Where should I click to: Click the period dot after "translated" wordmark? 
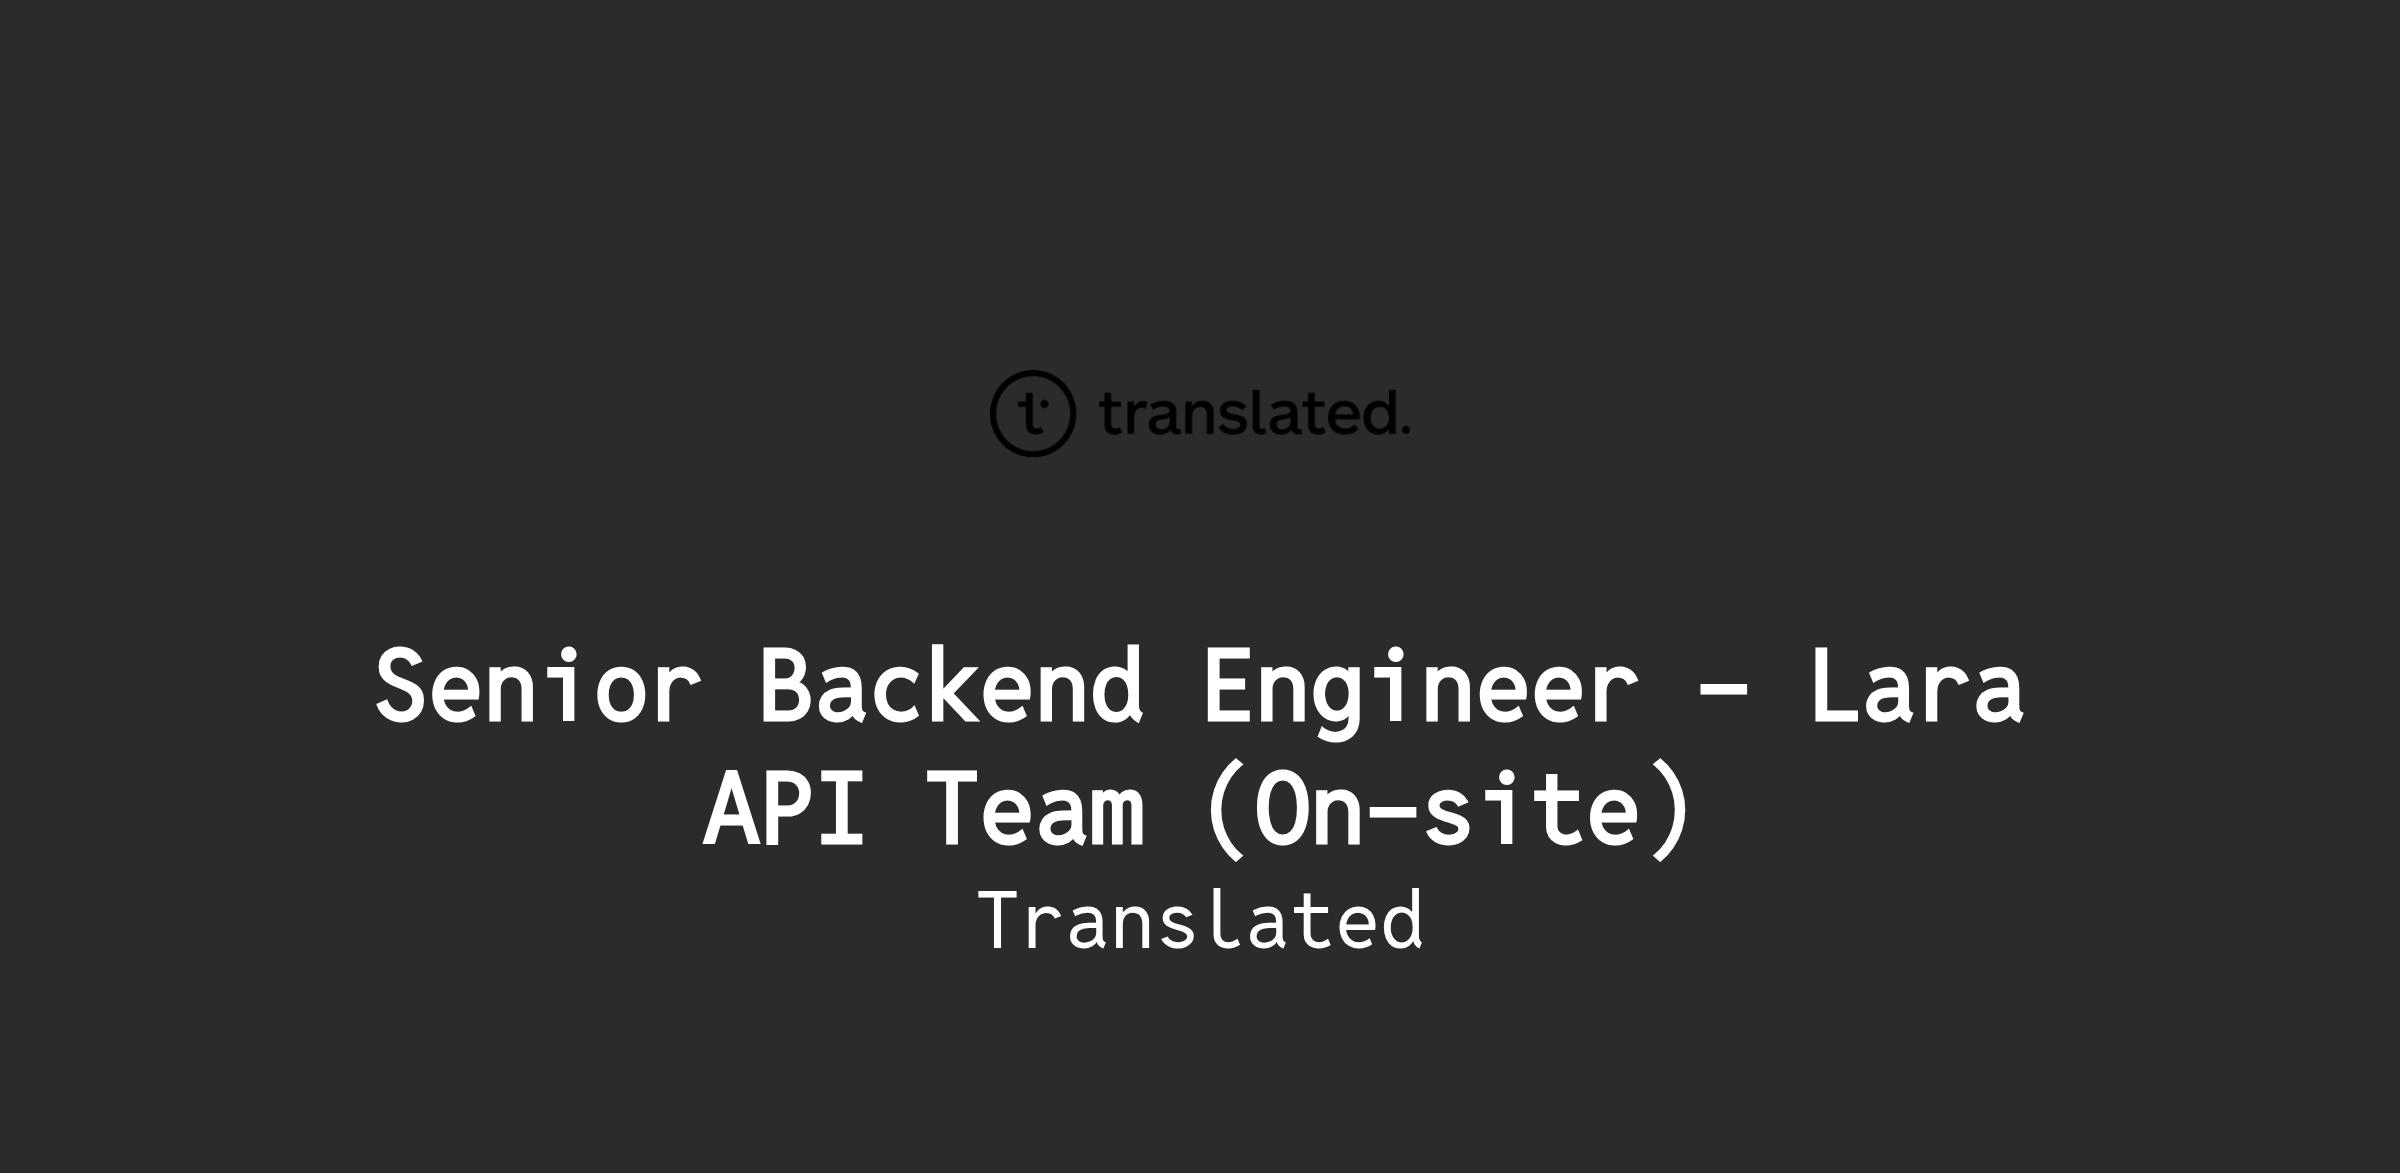point(1405,432)
